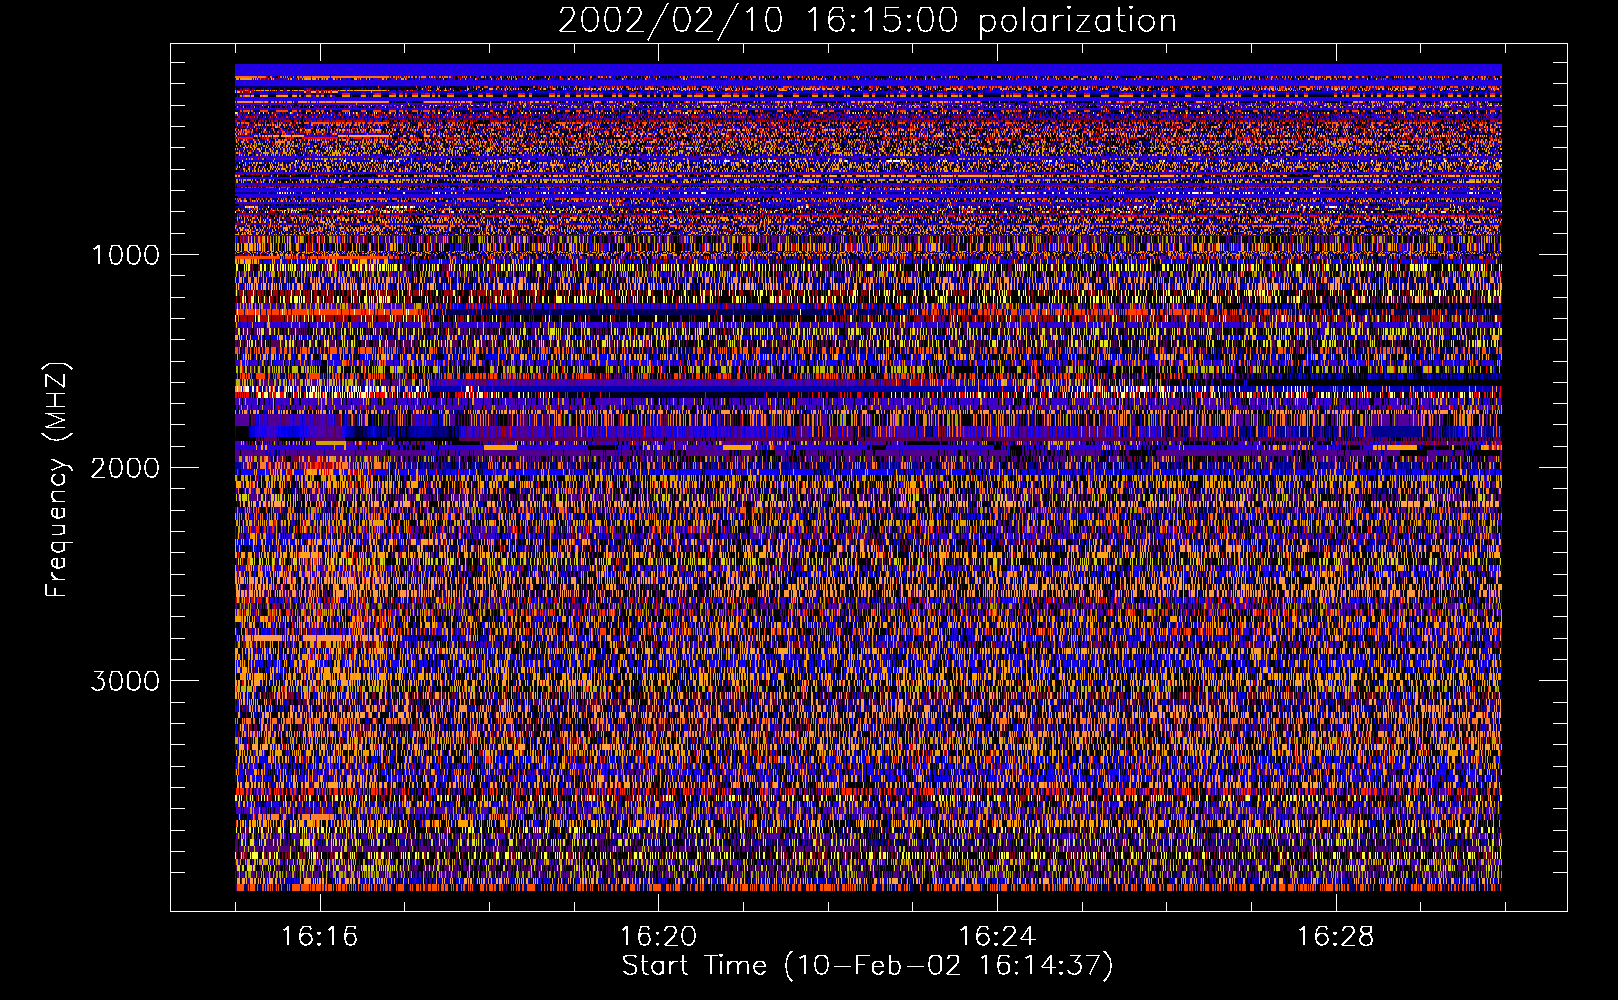
Task: Click the 'Frequency (MHZ)' axis label
Action: [57, 480]
